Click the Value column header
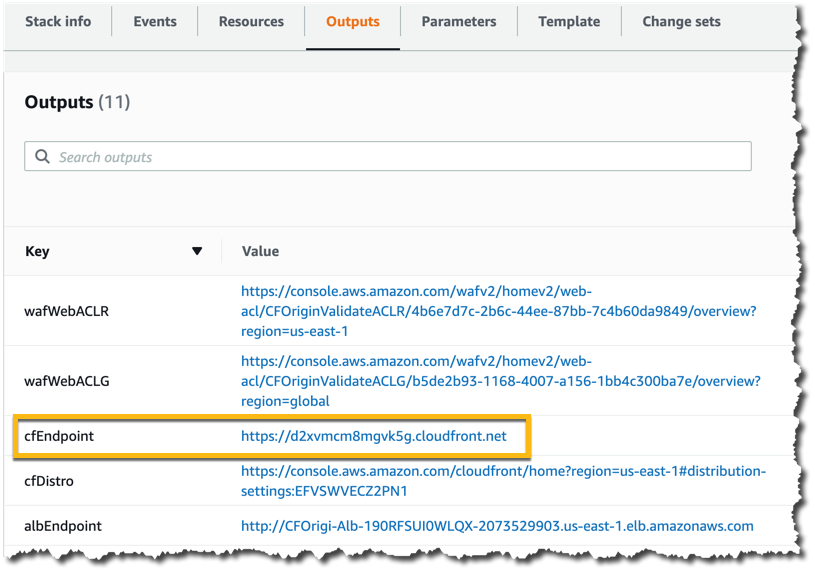The image size is (815, 573). (260, 251)
